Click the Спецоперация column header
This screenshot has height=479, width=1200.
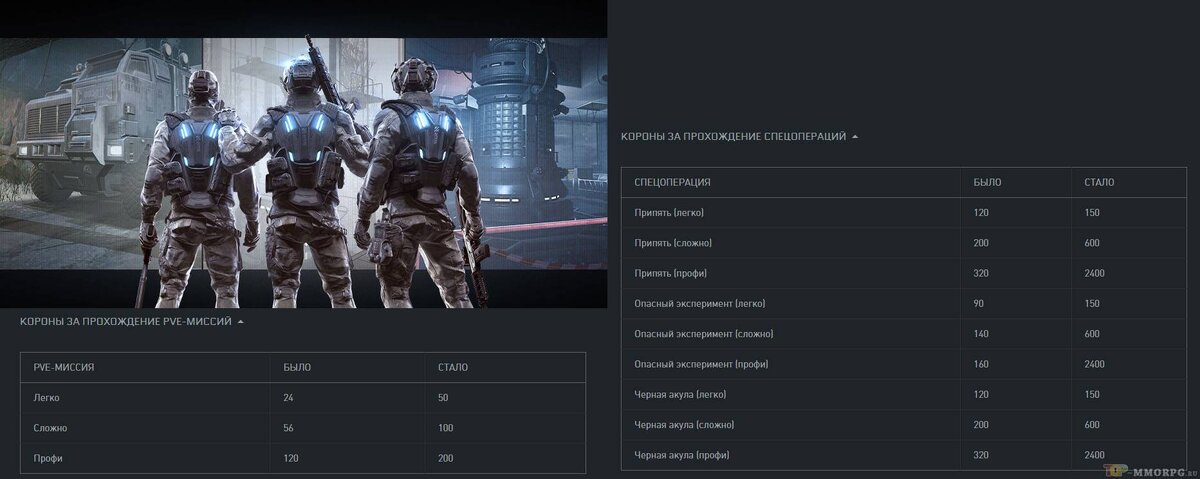672,183
